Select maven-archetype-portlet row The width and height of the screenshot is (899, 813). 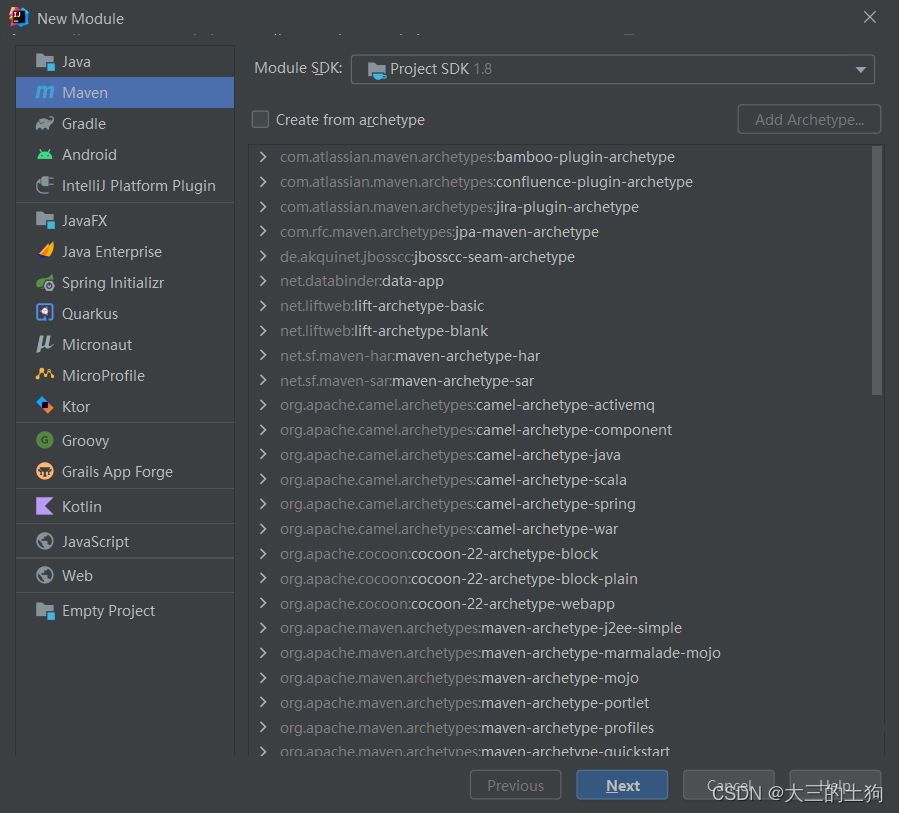(x=562, y=703)
